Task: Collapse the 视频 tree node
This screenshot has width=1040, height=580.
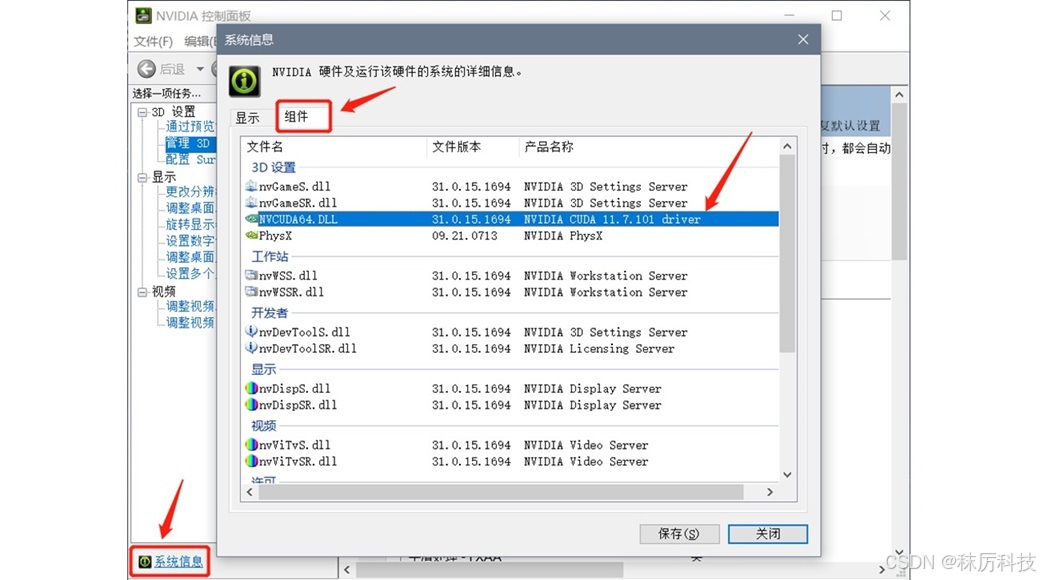Action: click(142, 291)
